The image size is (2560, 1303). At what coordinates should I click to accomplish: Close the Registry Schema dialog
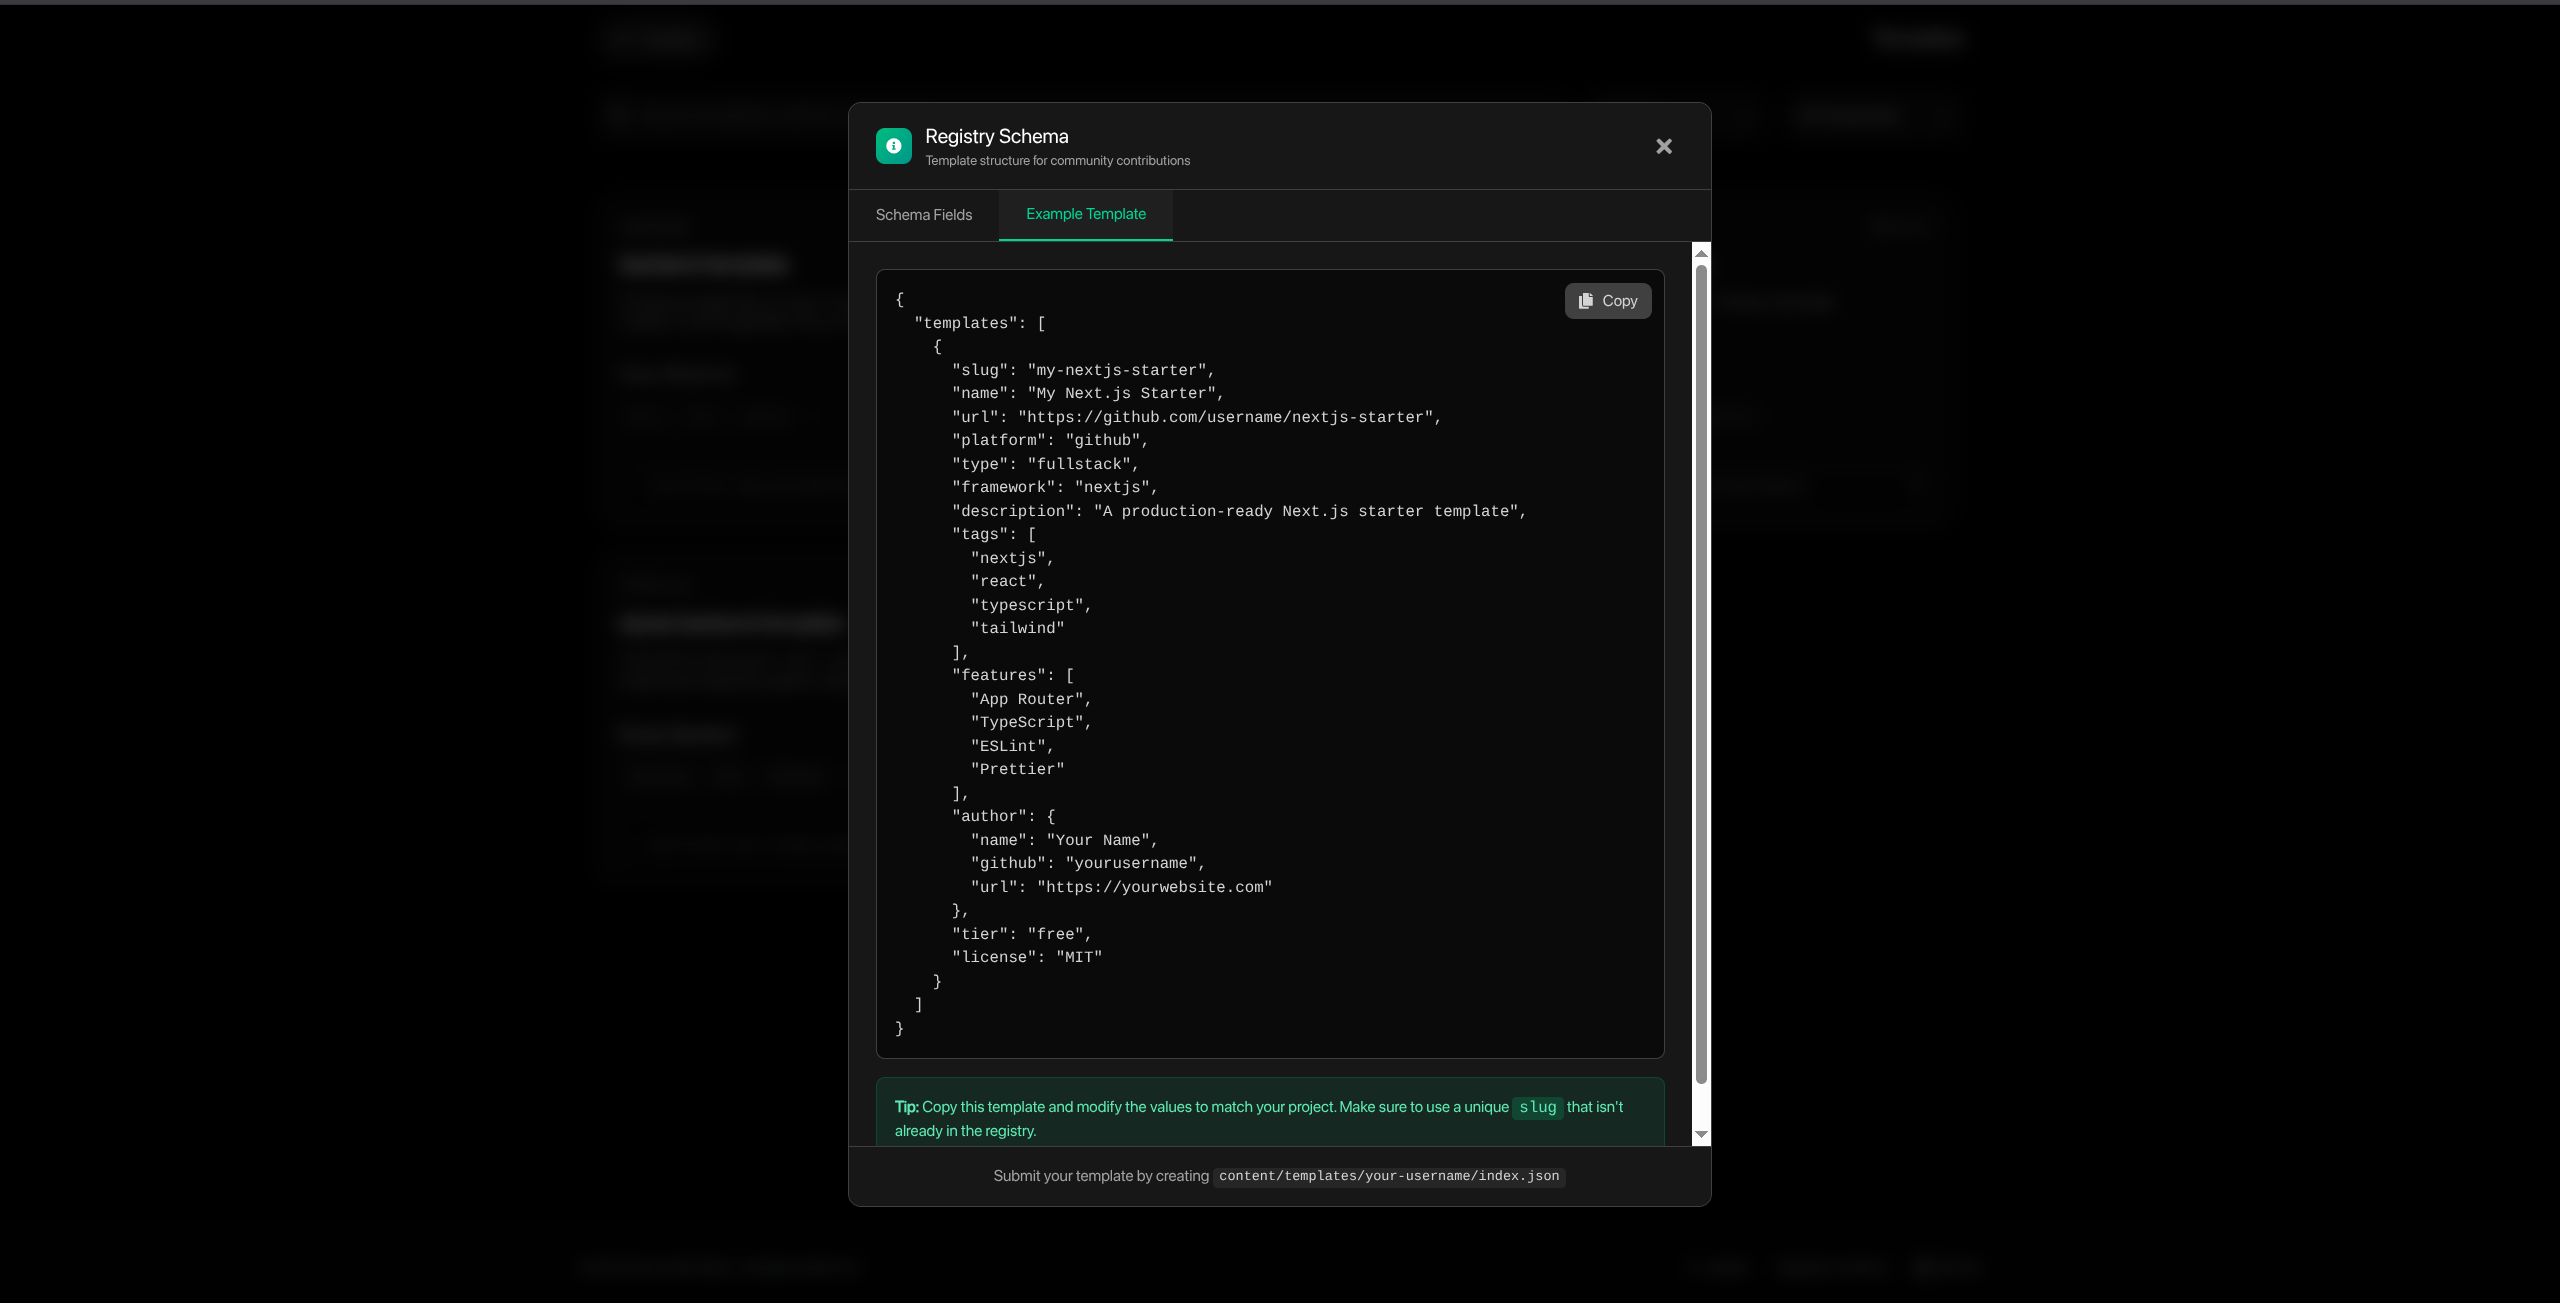click(x=1663, y=146)
